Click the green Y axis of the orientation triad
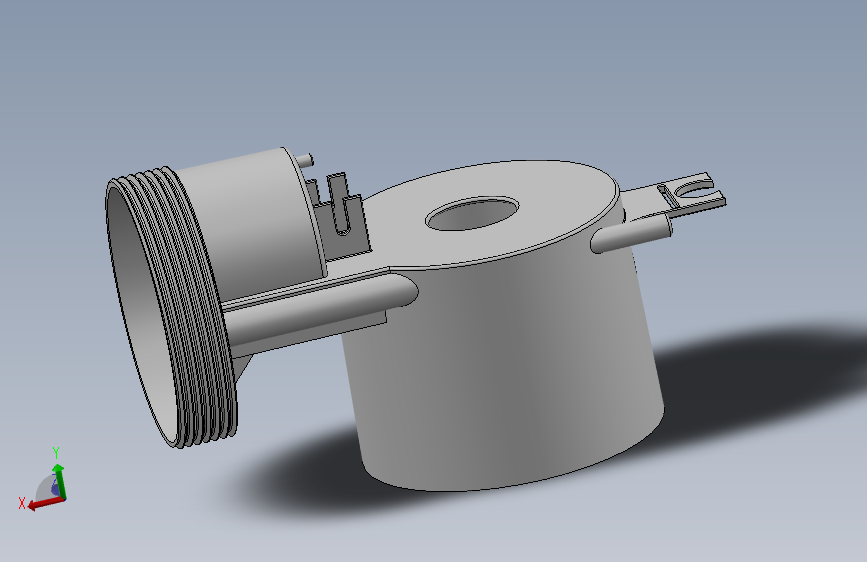 pos(60,482)
